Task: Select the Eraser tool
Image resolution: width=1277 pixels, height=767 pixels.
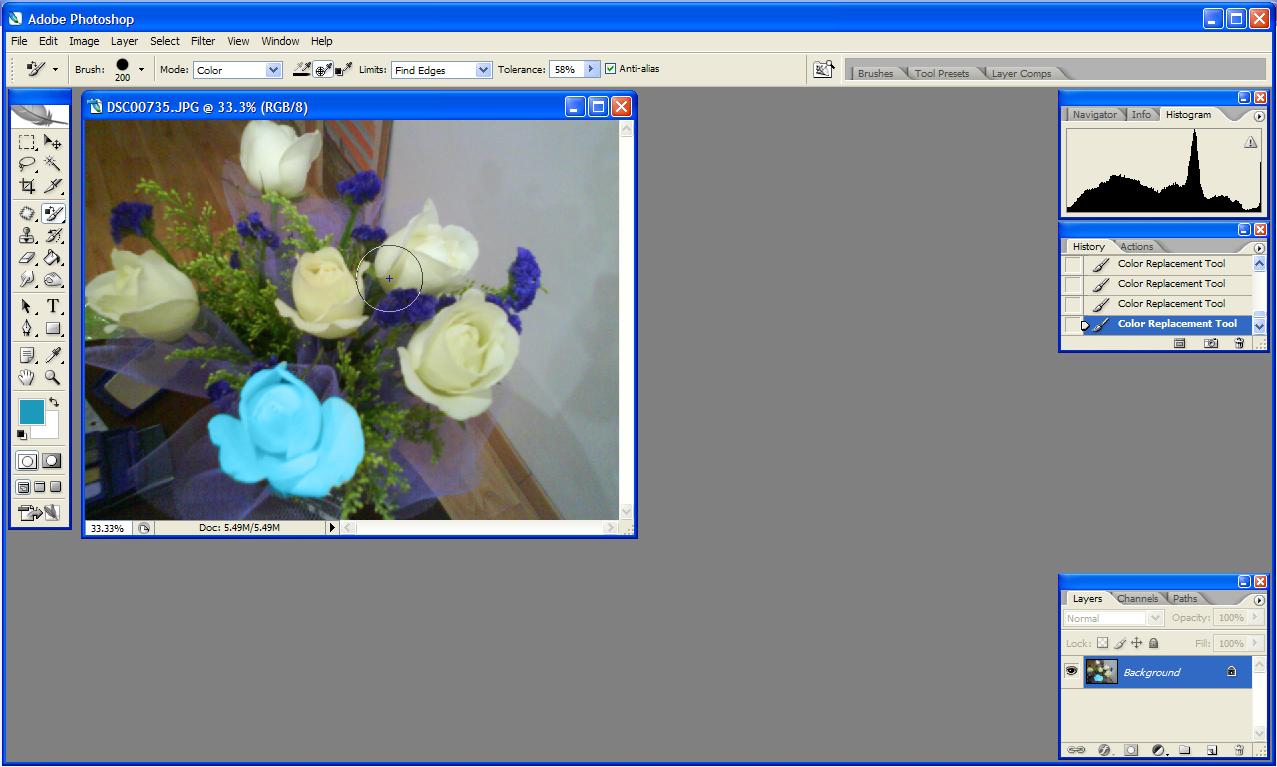Action: click(27, 258)
